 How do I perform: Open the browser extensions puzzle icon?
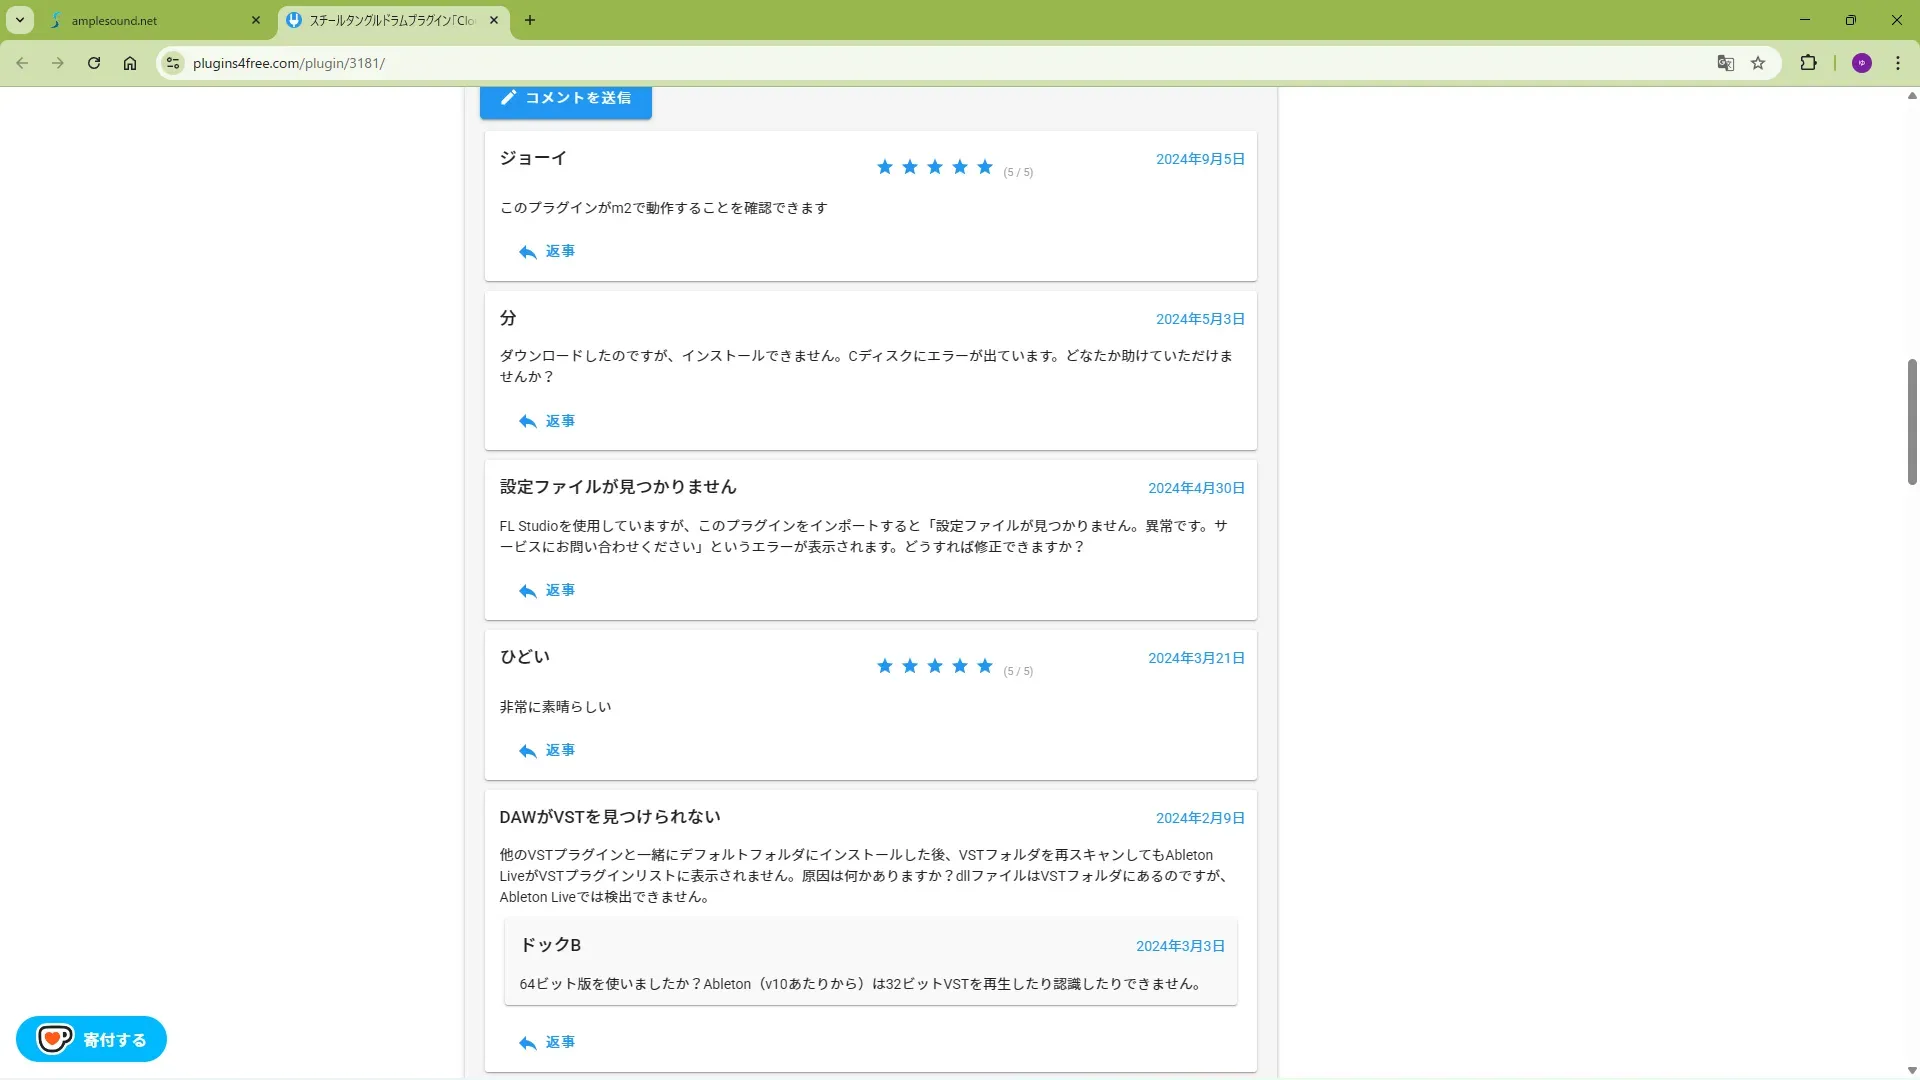1808,63
